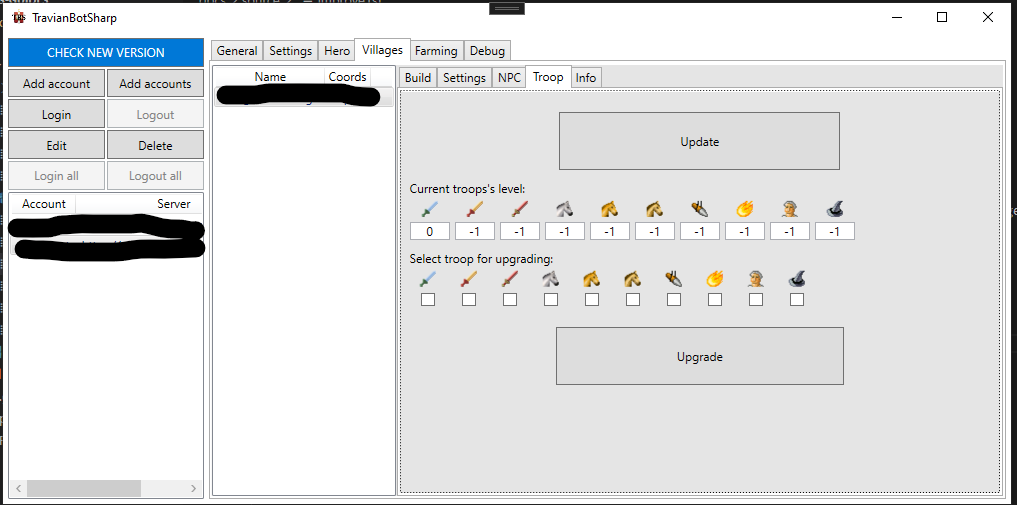Click the gray horse icon in upgrade row
Image resolution: width=1017 pixels, height=505 pixels.
coord(551,279)
